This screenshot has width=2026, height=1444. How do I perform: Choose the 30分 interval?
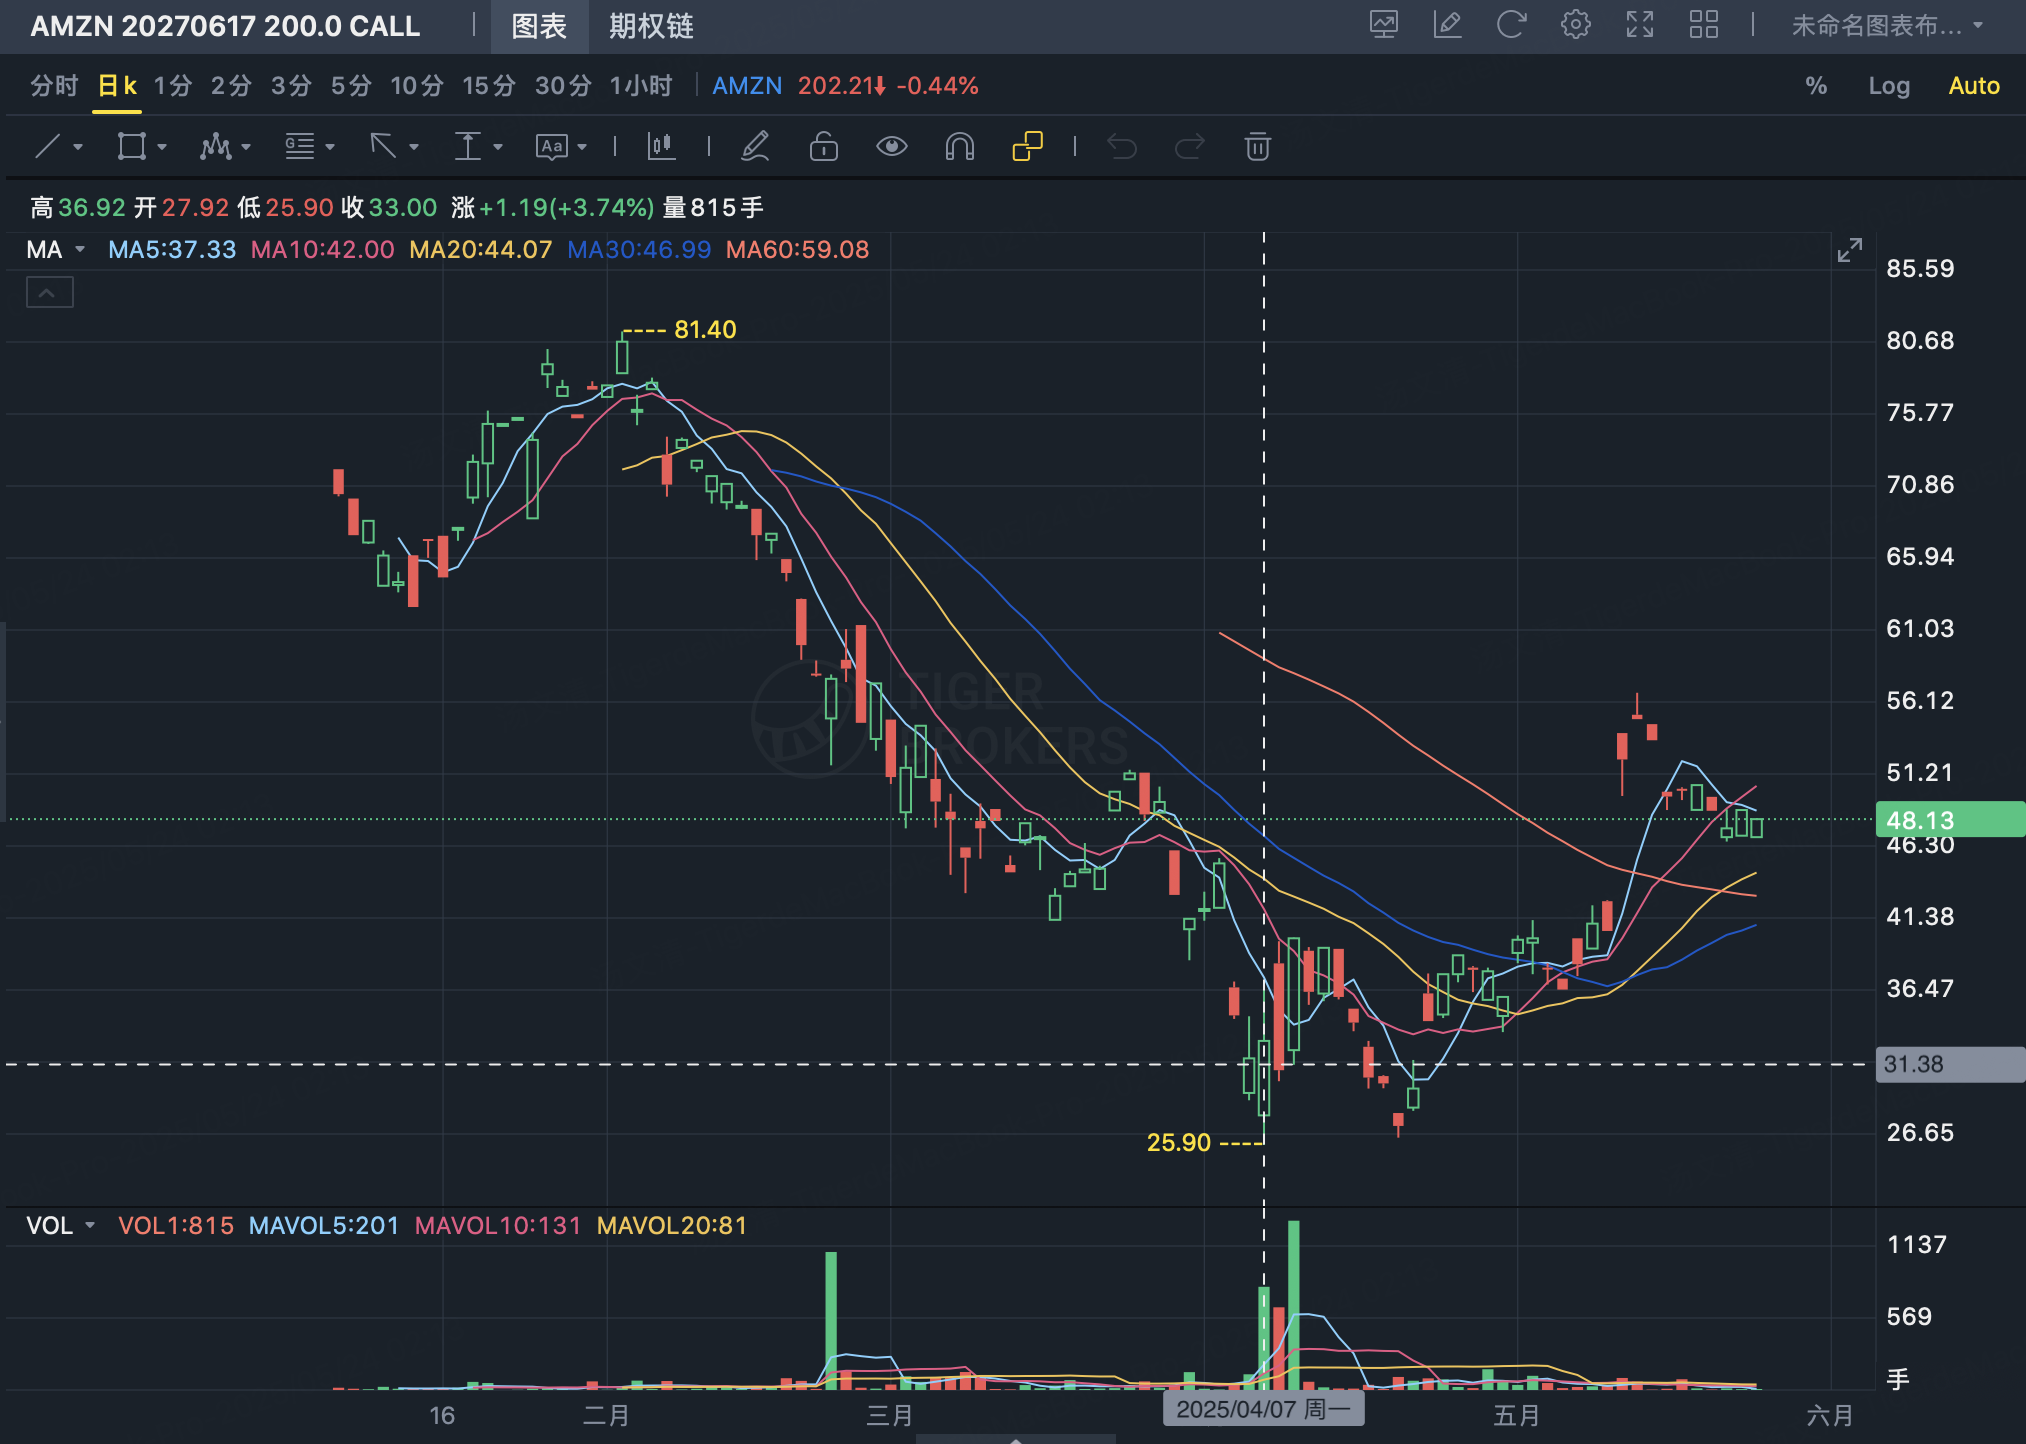coord(563,86)
